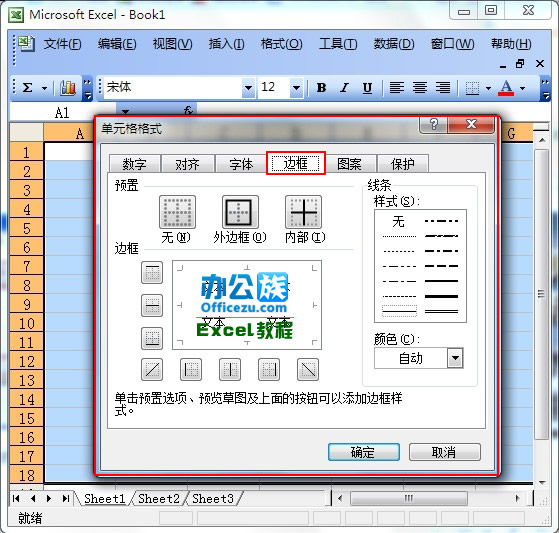
Task: Open the 文件(F) menu
Action: (63, 44)
